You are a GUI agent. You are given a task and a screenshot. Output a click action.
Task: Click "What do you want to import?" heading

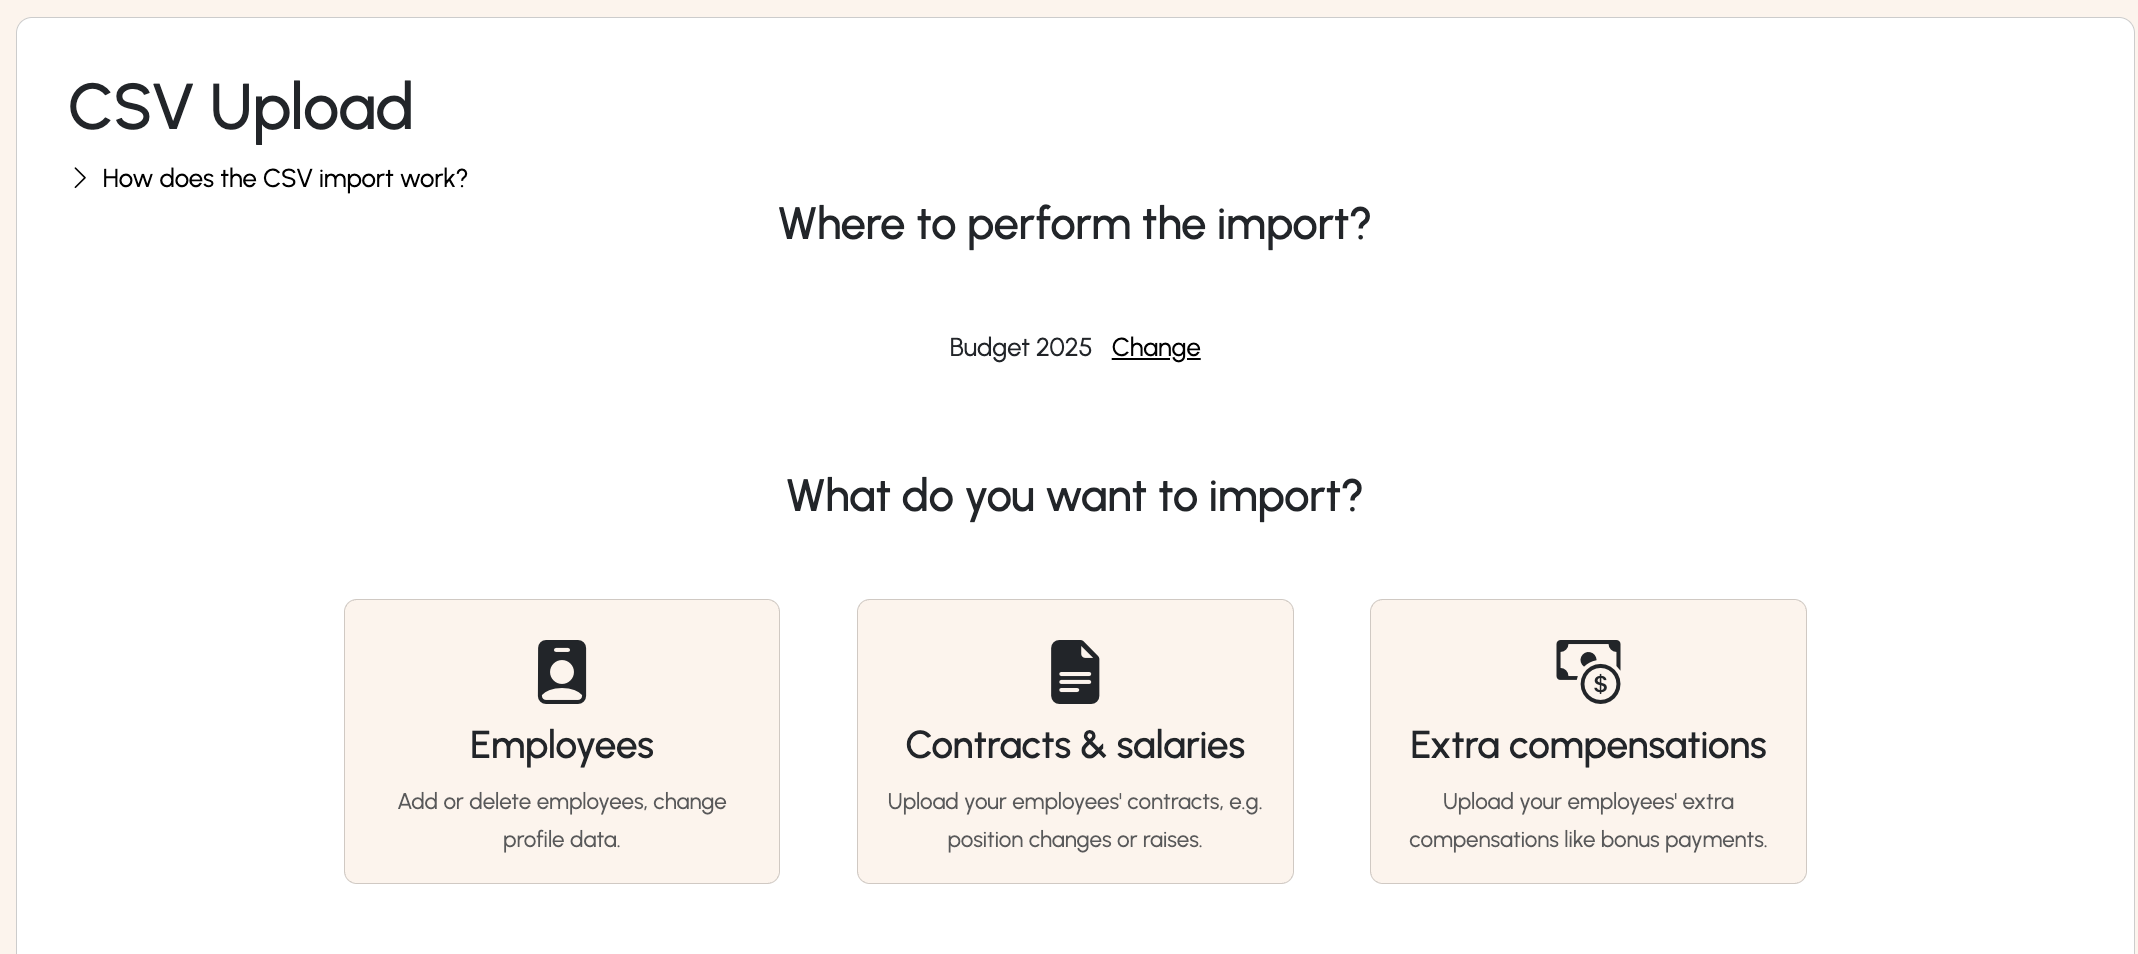(x=1075, y=496)
